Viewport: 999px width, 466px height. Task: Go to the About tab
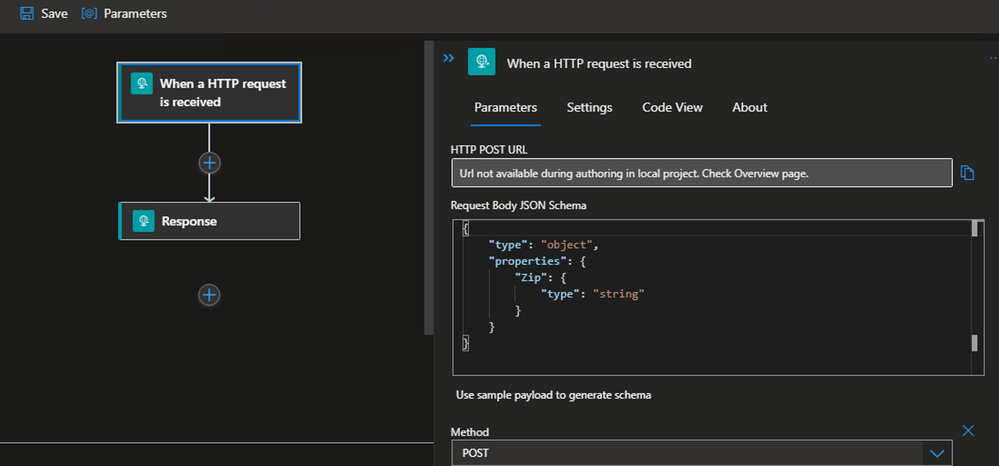749,108
